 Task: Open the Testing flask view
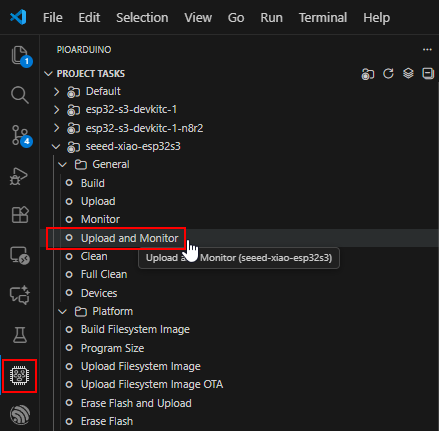19,335
